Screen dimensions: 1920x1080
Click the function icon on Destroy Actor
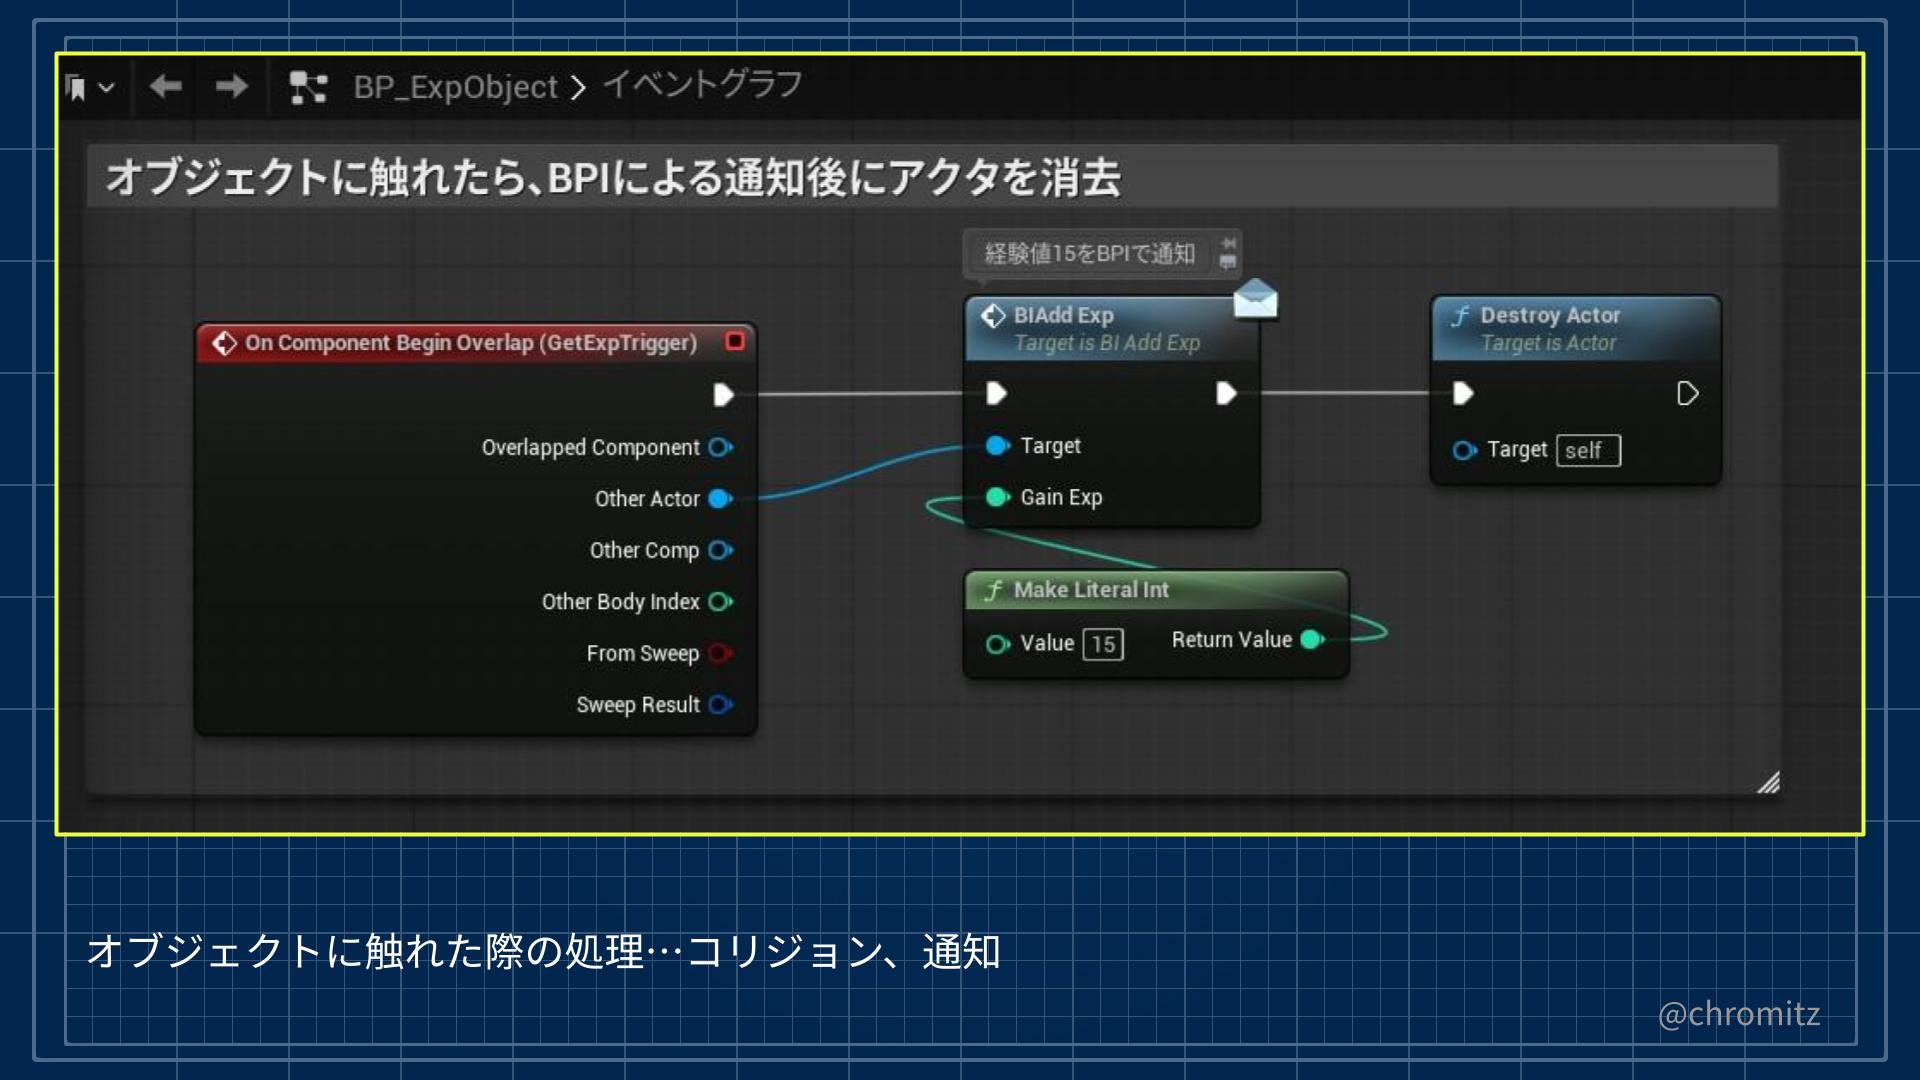(1460, 316)
